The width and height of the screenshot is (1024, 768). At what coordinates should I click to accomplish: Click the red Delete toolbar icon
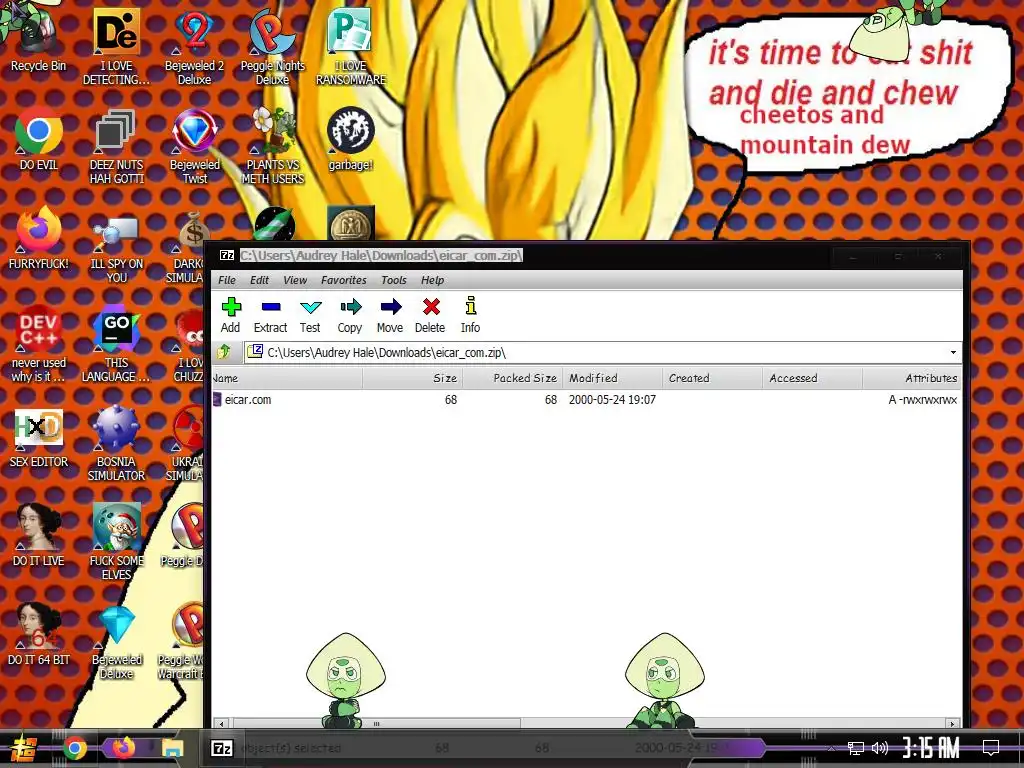430,315
